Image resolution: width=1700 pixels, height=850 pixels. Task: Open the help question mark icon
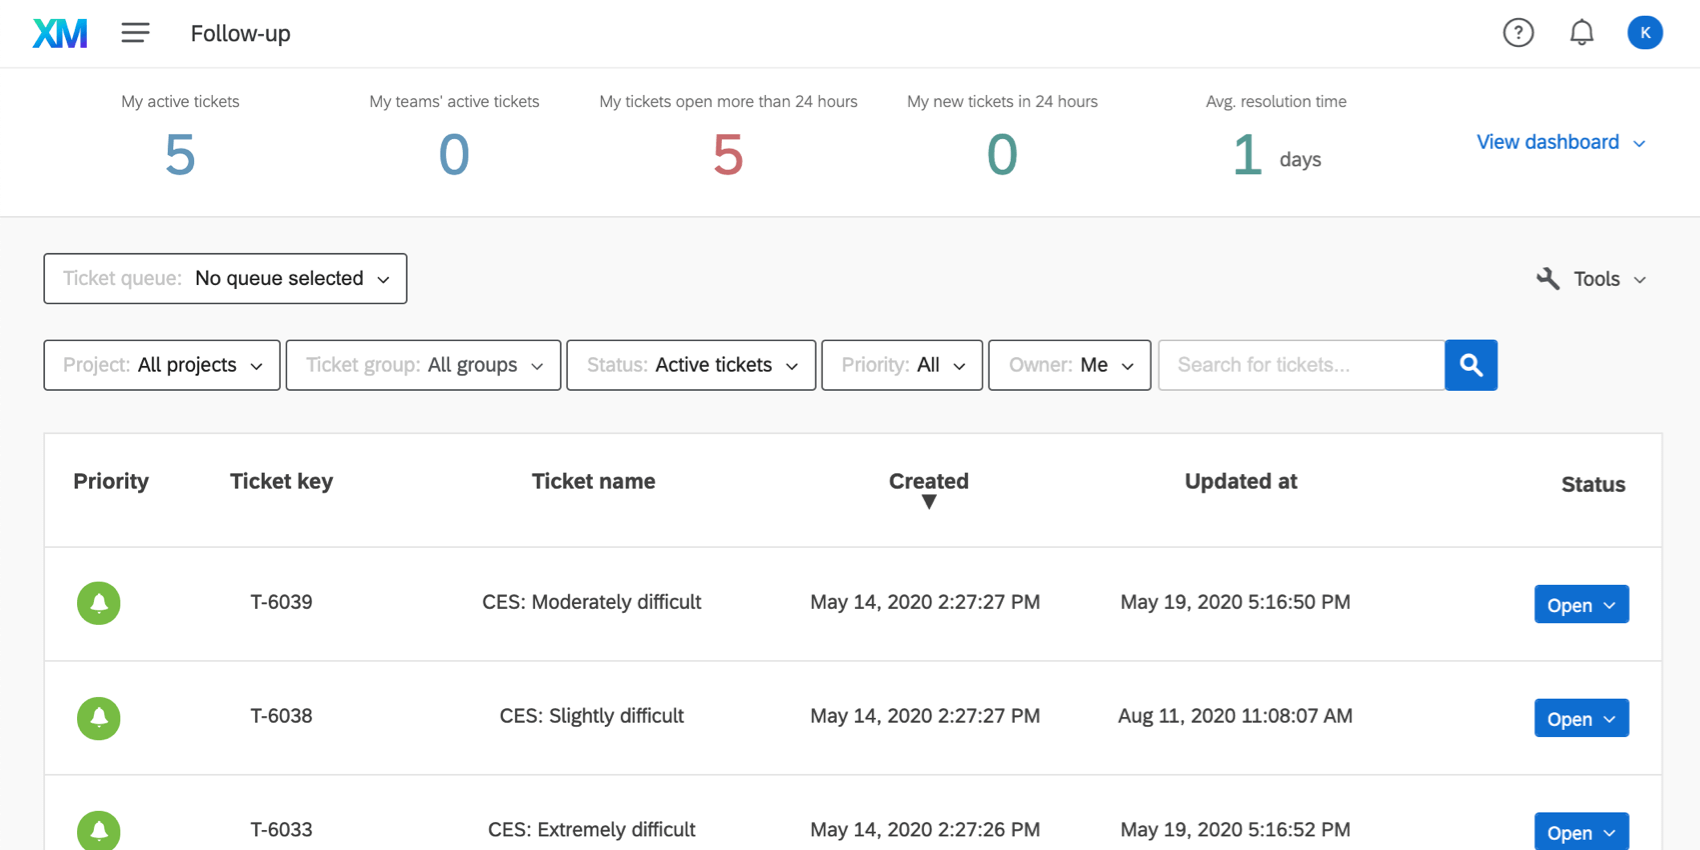1518,33
